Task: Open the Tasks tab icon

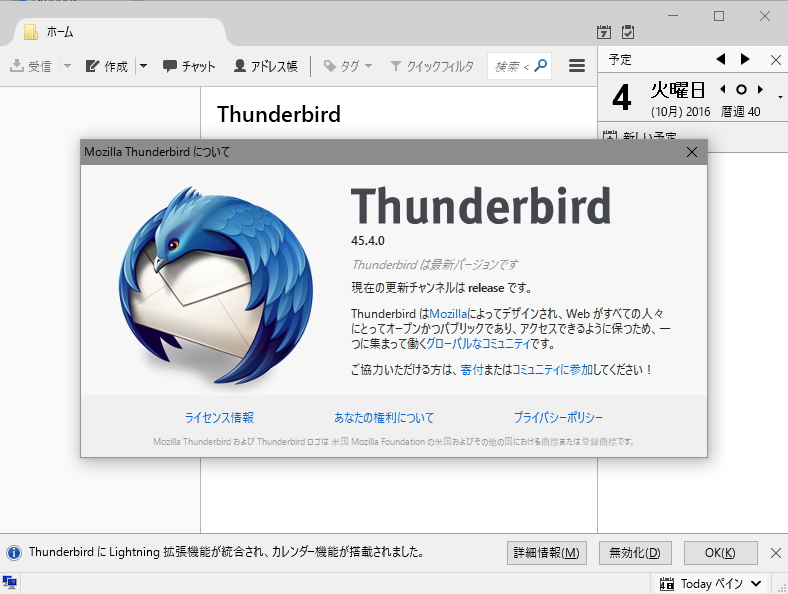Action: pos(628,32)
